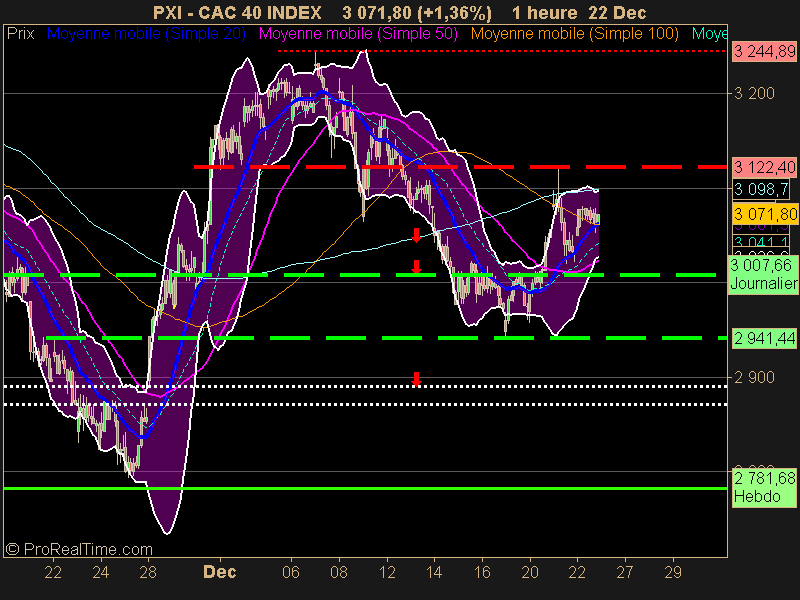The height and width of the screenshot is (600, 800).
Task: Click date 12 on the time axis
Action: (x=387, y=572)
